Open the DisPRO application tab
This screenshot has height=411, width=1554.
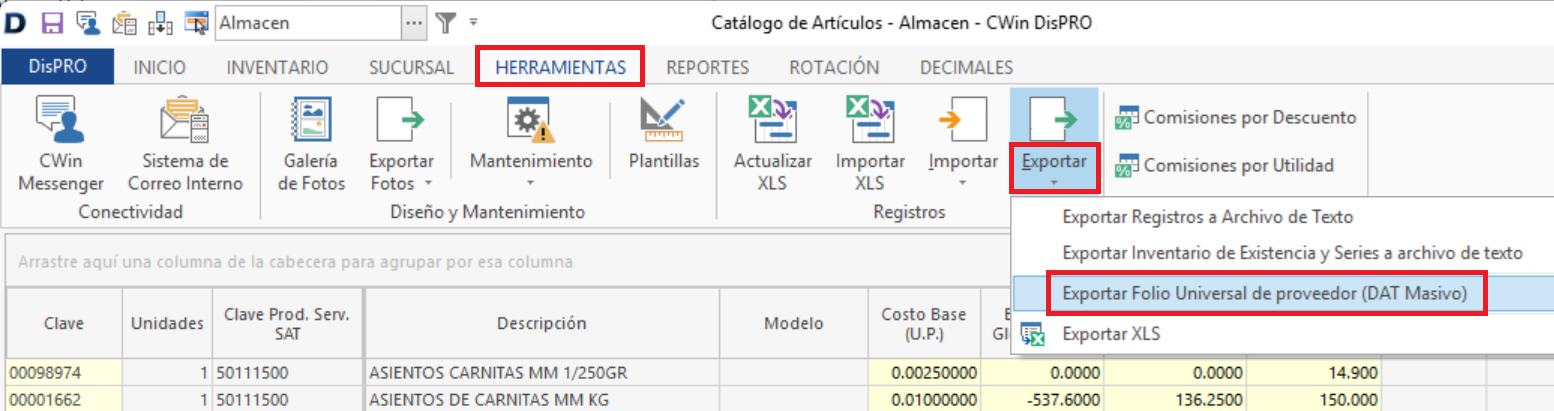pyautogui.click(x=58, y=68)
